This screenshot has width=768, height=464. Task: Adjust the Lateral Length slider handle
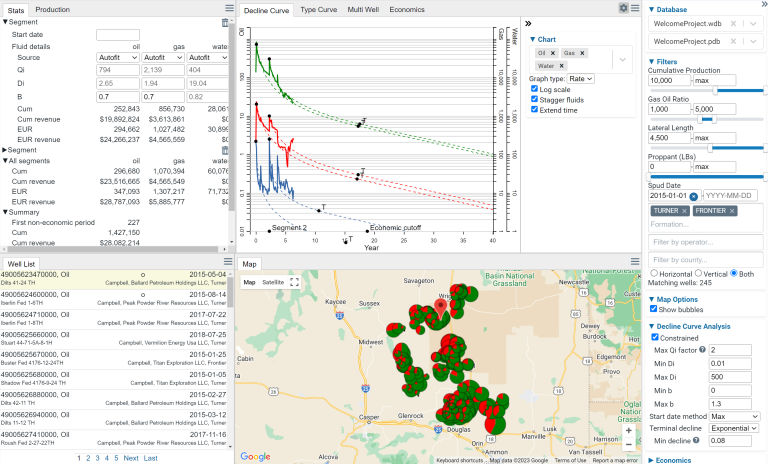click(710, 148)
